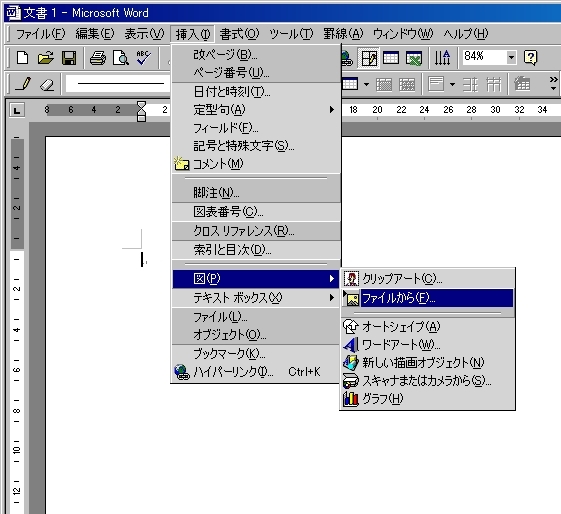Choose 新しい描画オブジェクト(N) item

[428, 362]
